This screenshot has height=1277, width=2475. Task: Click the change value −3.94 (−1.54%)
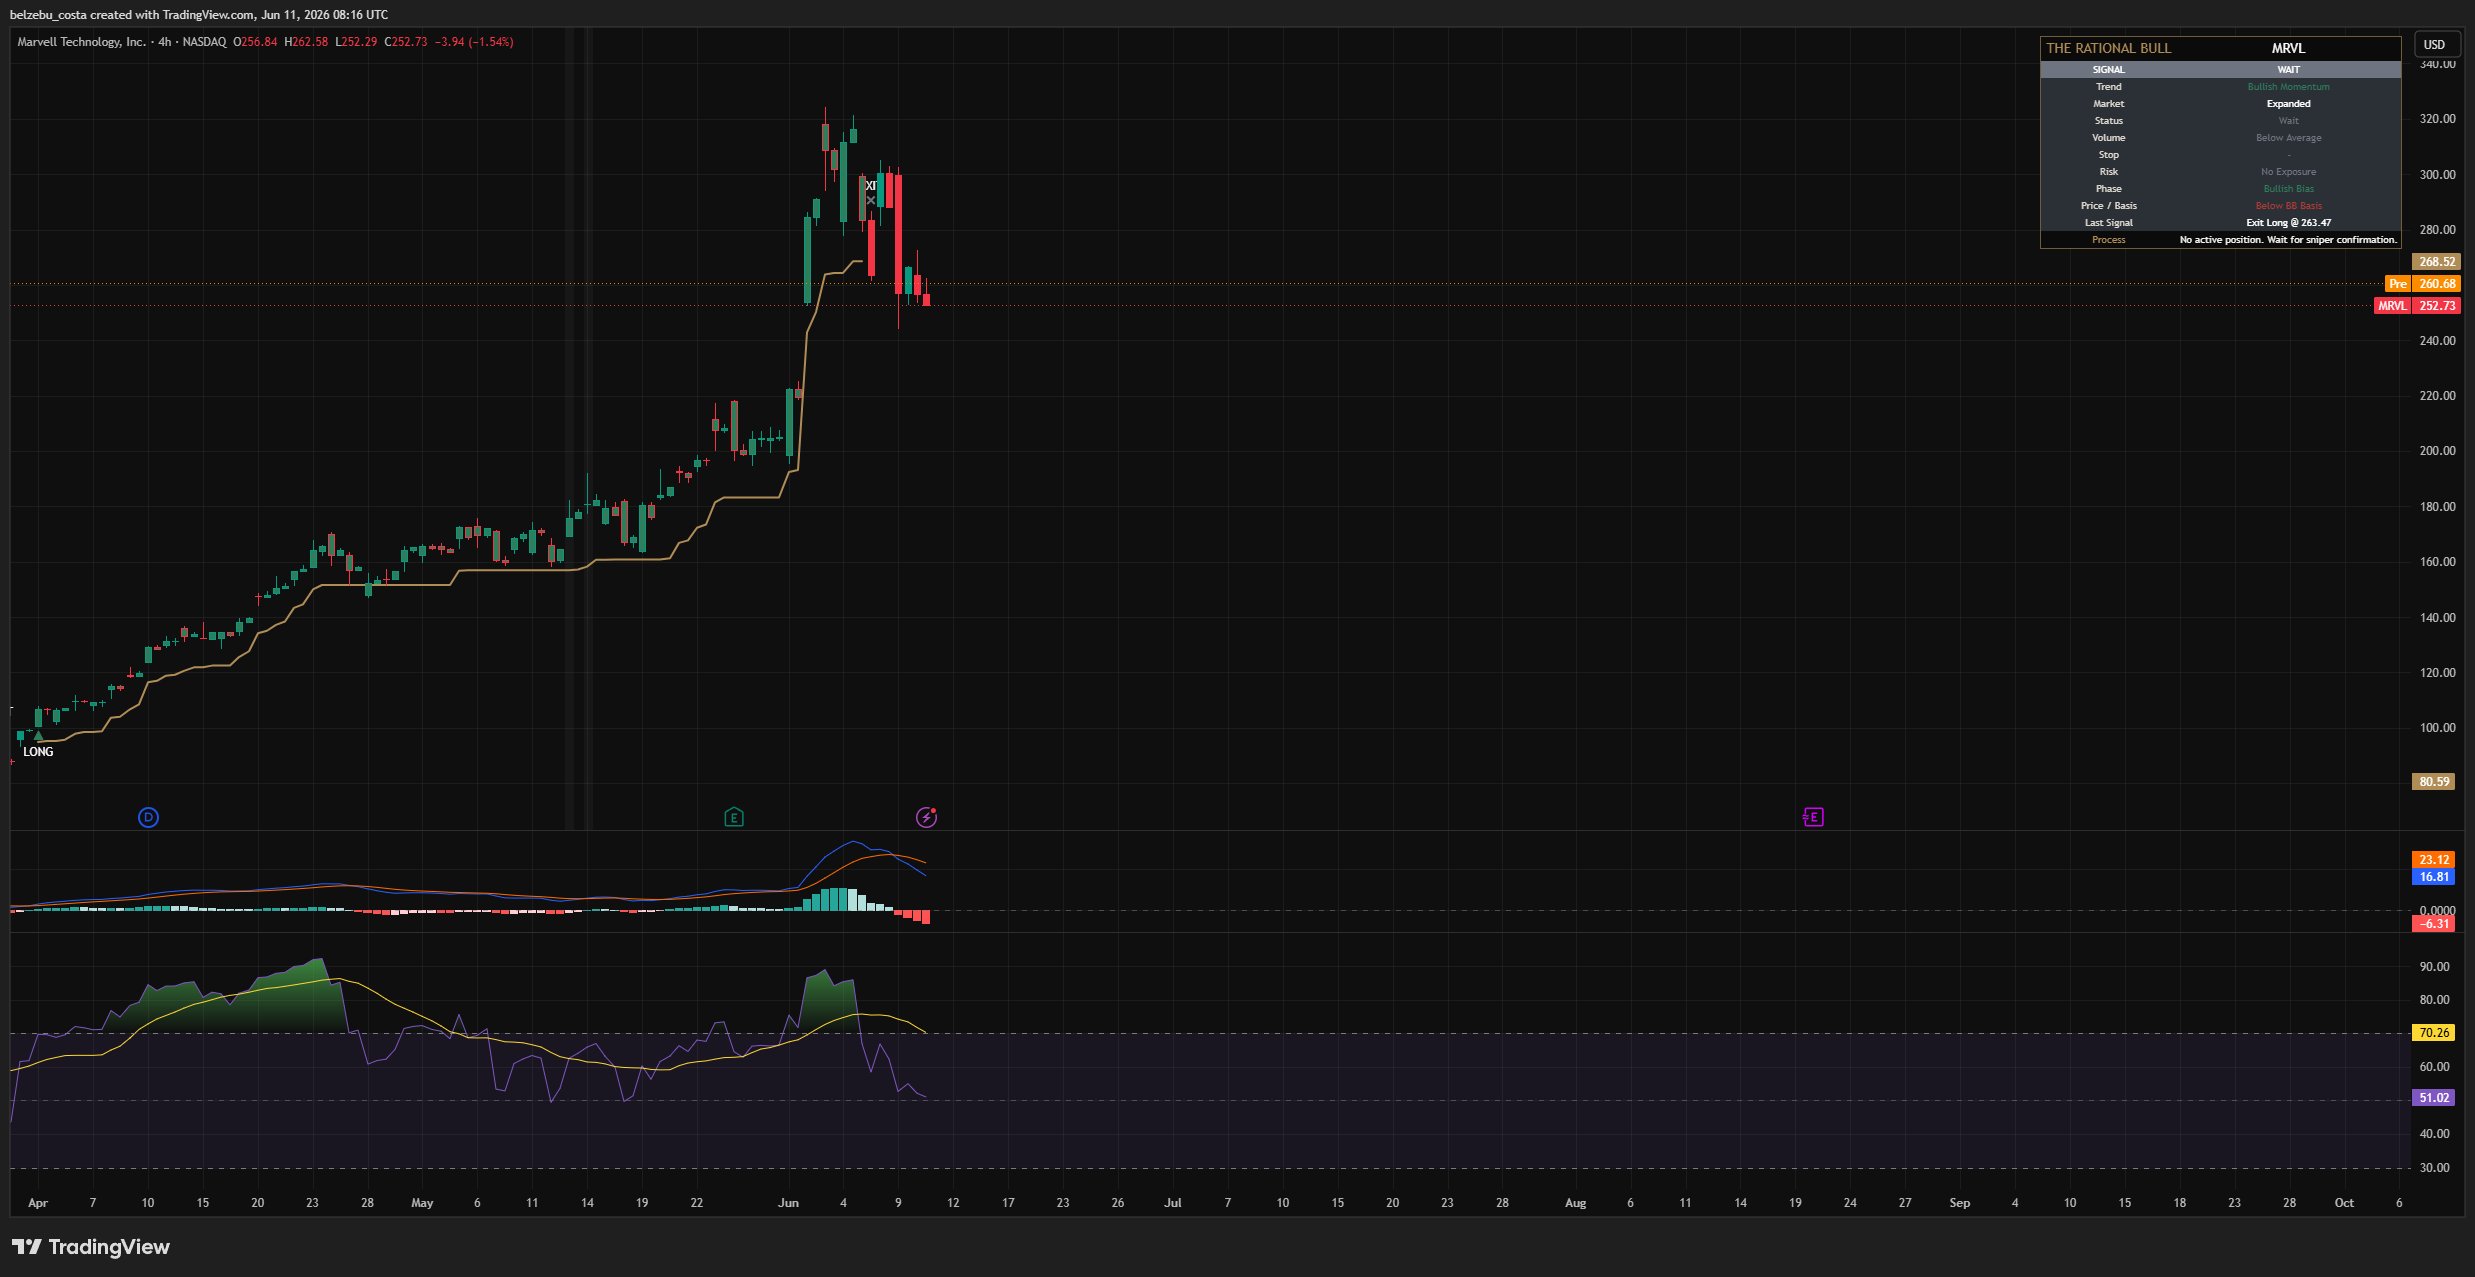point(474,42)
